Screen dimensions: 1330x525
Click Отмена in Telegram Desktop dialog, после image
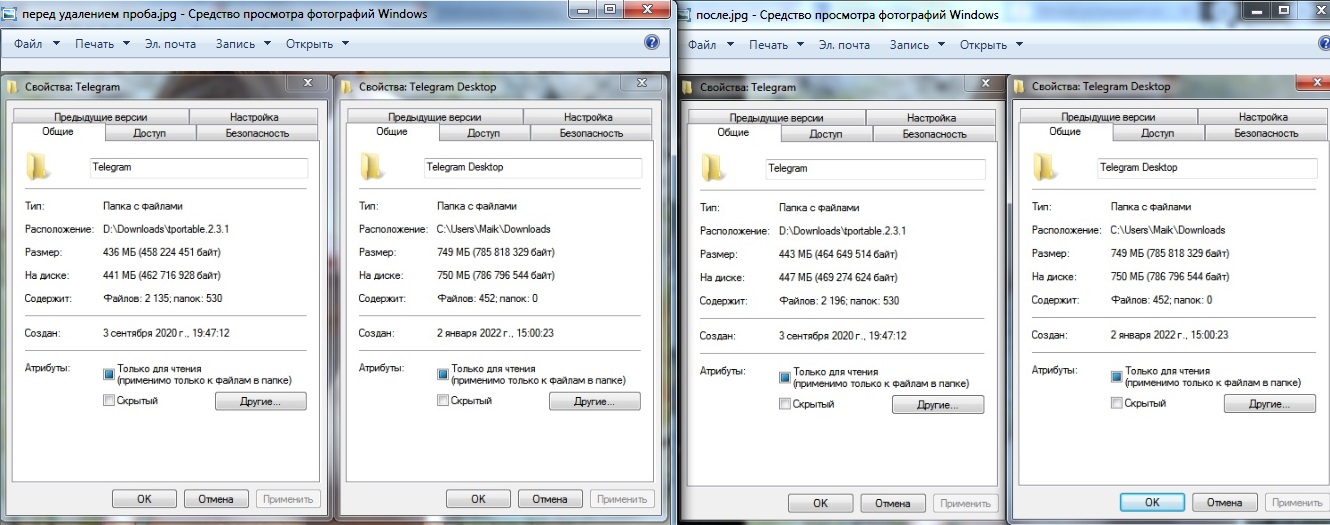1224,503
